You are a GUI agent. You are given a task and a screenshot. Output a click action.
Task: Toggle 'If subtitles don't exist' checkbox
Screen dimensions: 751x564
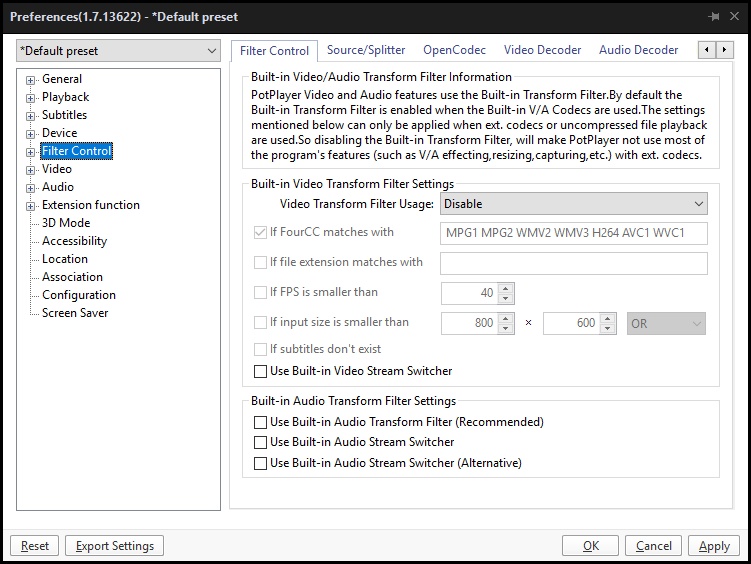260,350
